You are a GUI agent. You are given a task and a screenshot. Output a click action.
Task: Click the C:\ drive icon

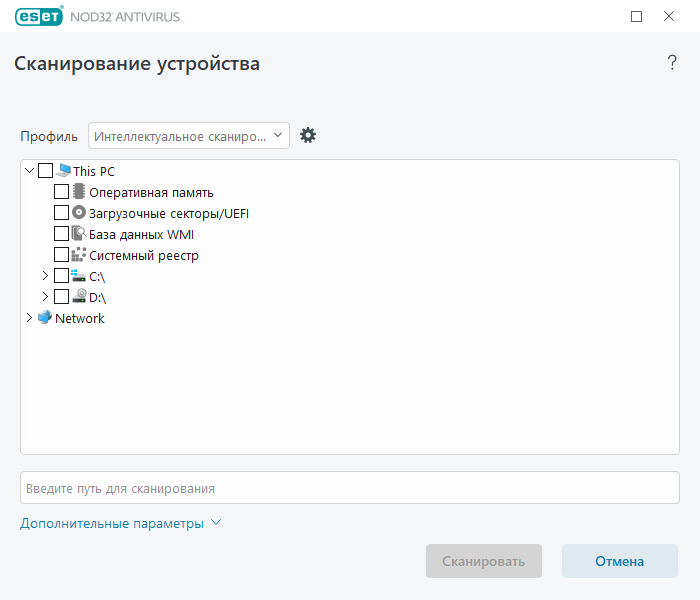pyautogui.click(x=78, y=275)
